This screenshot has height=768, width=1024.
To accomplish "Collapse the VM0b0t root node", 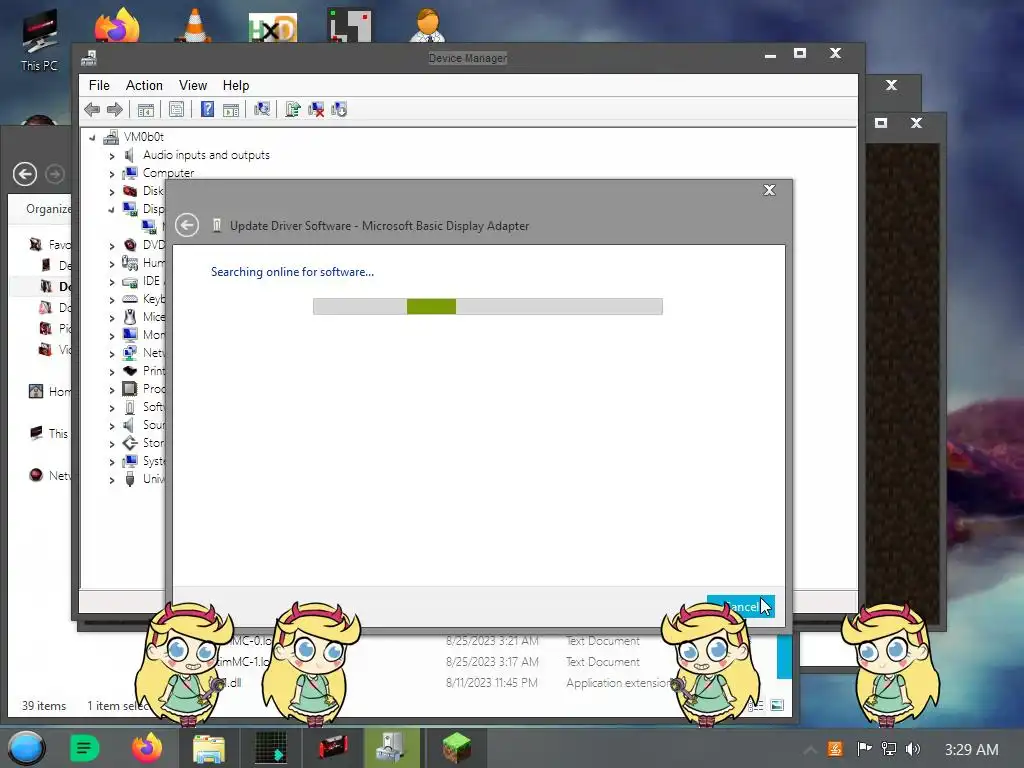I will tap(92, 137).
